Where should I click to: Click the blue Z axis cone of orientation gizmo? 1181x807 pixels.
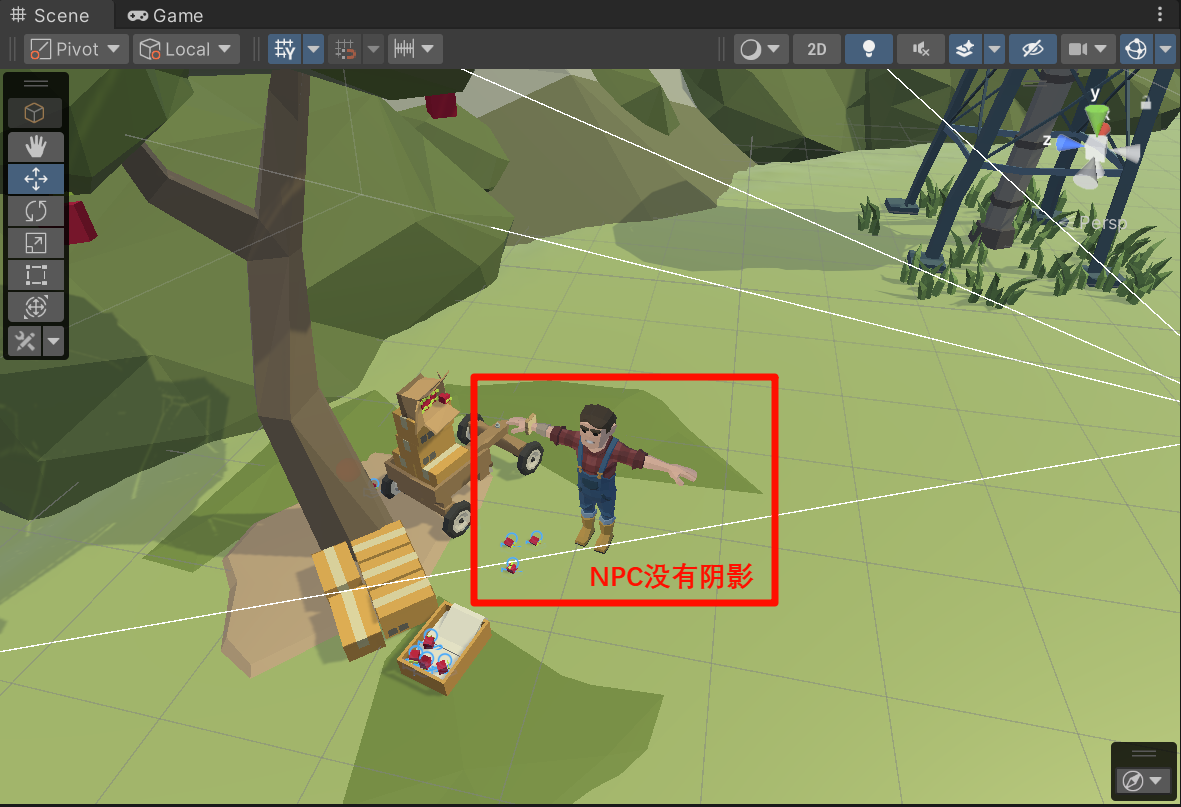tap(1068, 142)
